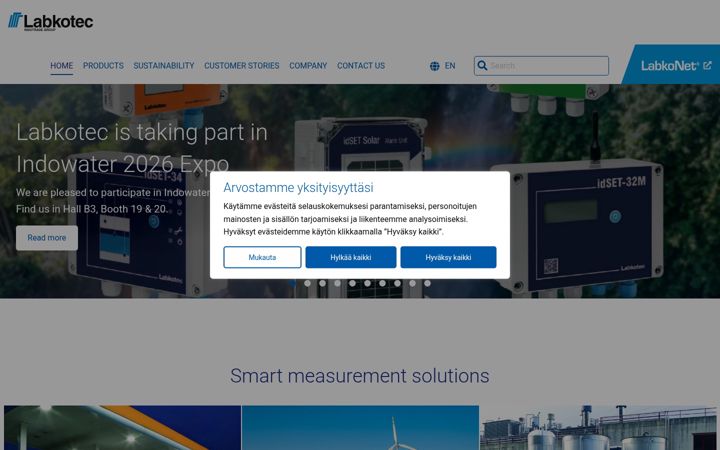Open the wind turbine image card
Image resolution: width=720 pixels, height=450 pixels.
click(360, 428)
